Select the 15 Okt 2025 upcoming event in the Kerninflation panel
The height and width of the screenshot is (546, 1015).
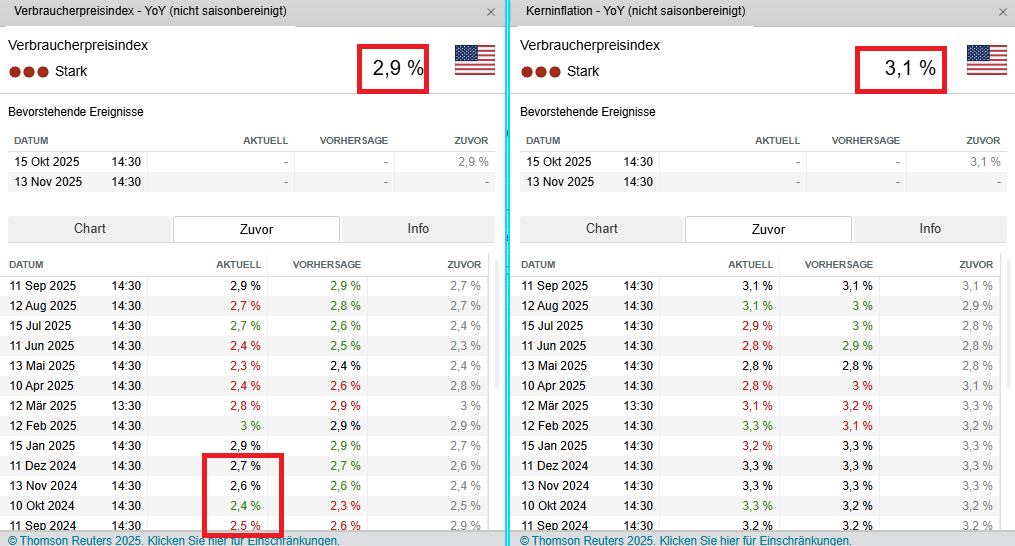pyautogui.click(x=763, y=162)
